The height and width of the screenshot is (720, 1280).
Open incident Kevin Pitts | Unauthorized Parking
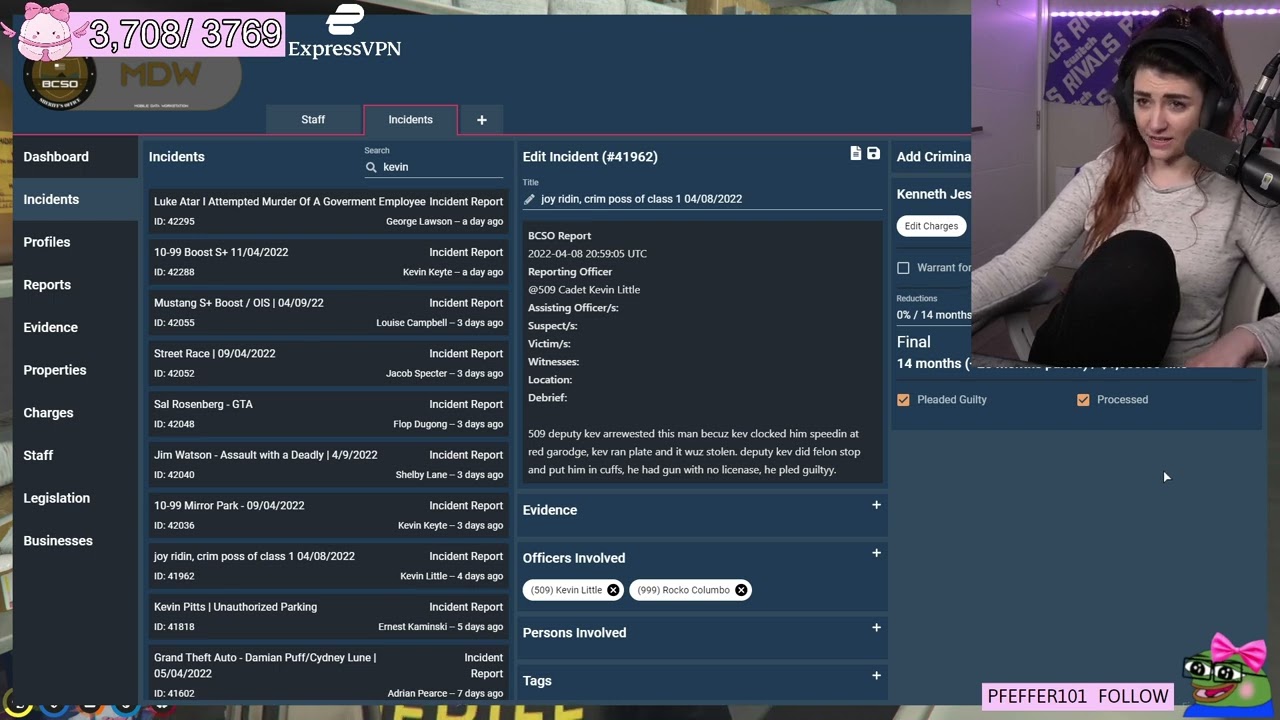point(328,617)
